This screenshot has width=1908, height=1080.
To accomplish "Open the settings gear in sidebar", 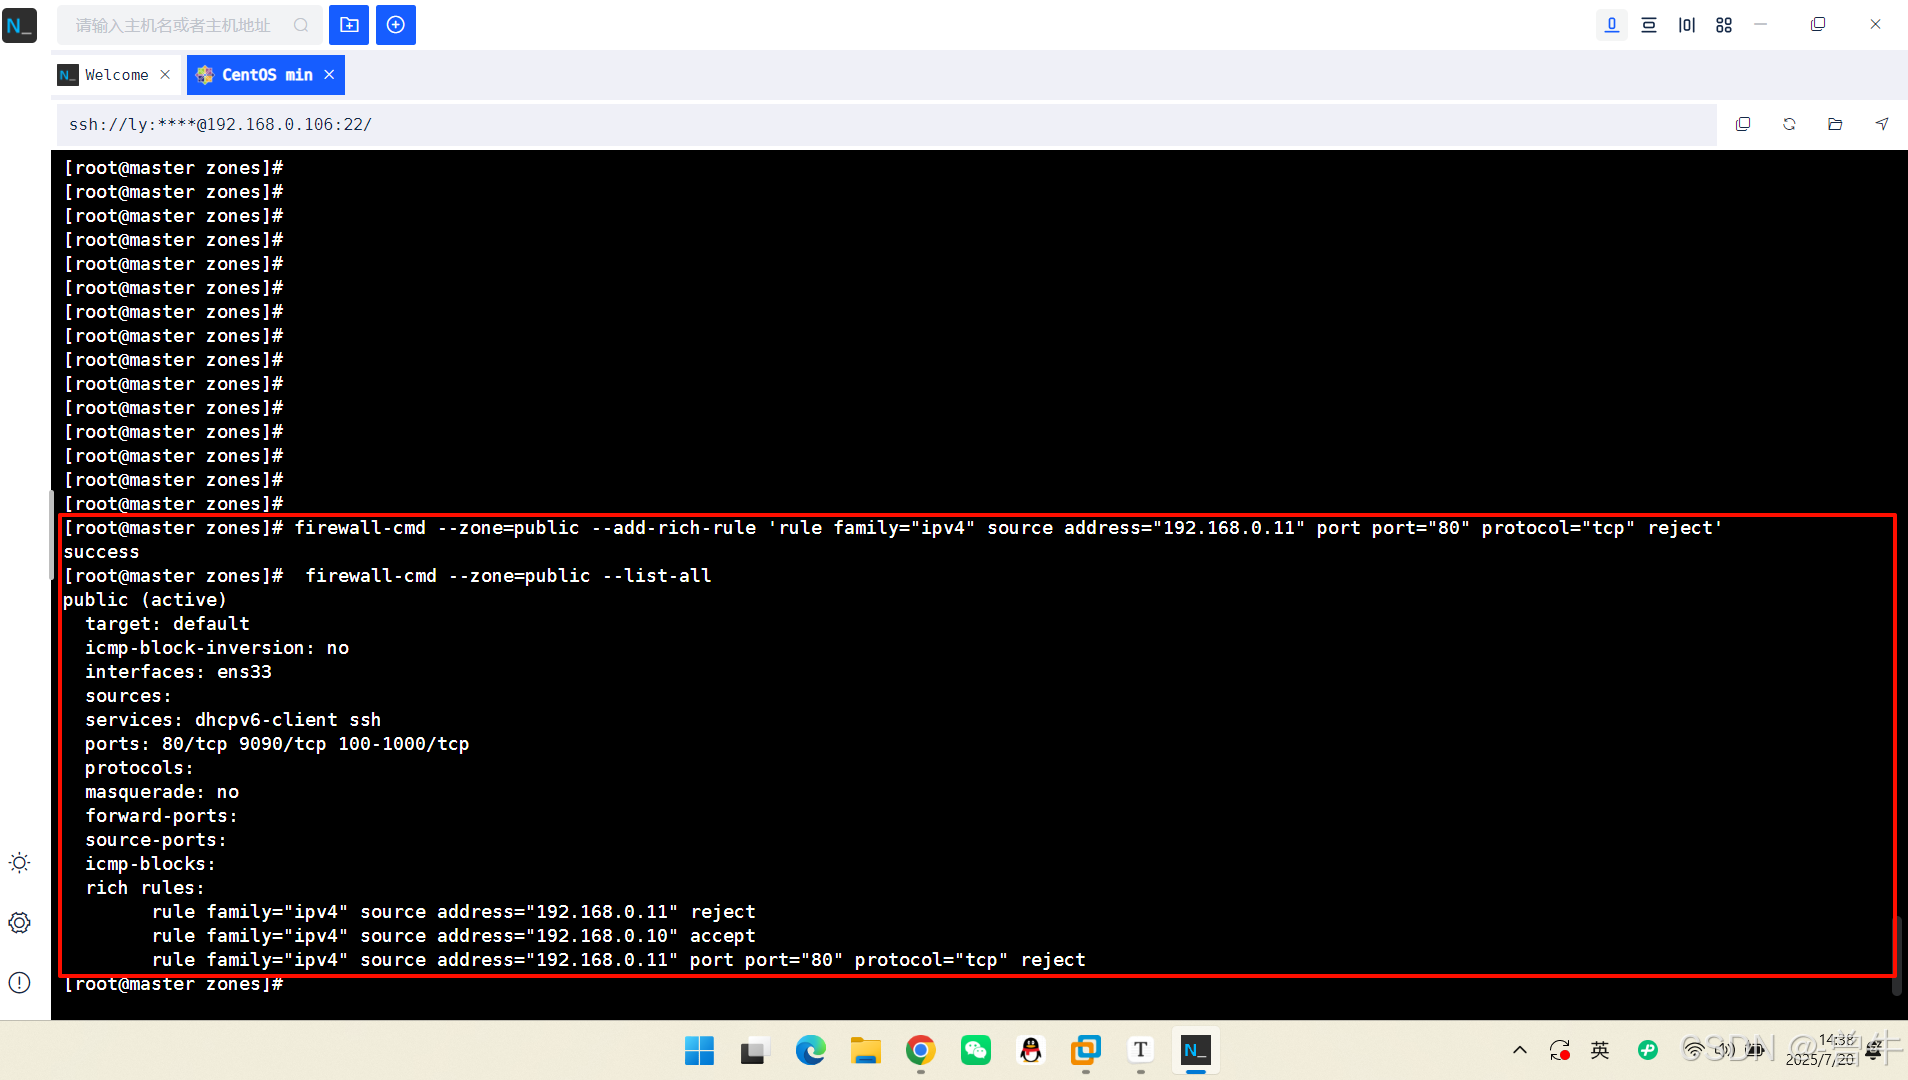I will pyautogui.click(x=20, y=923).
